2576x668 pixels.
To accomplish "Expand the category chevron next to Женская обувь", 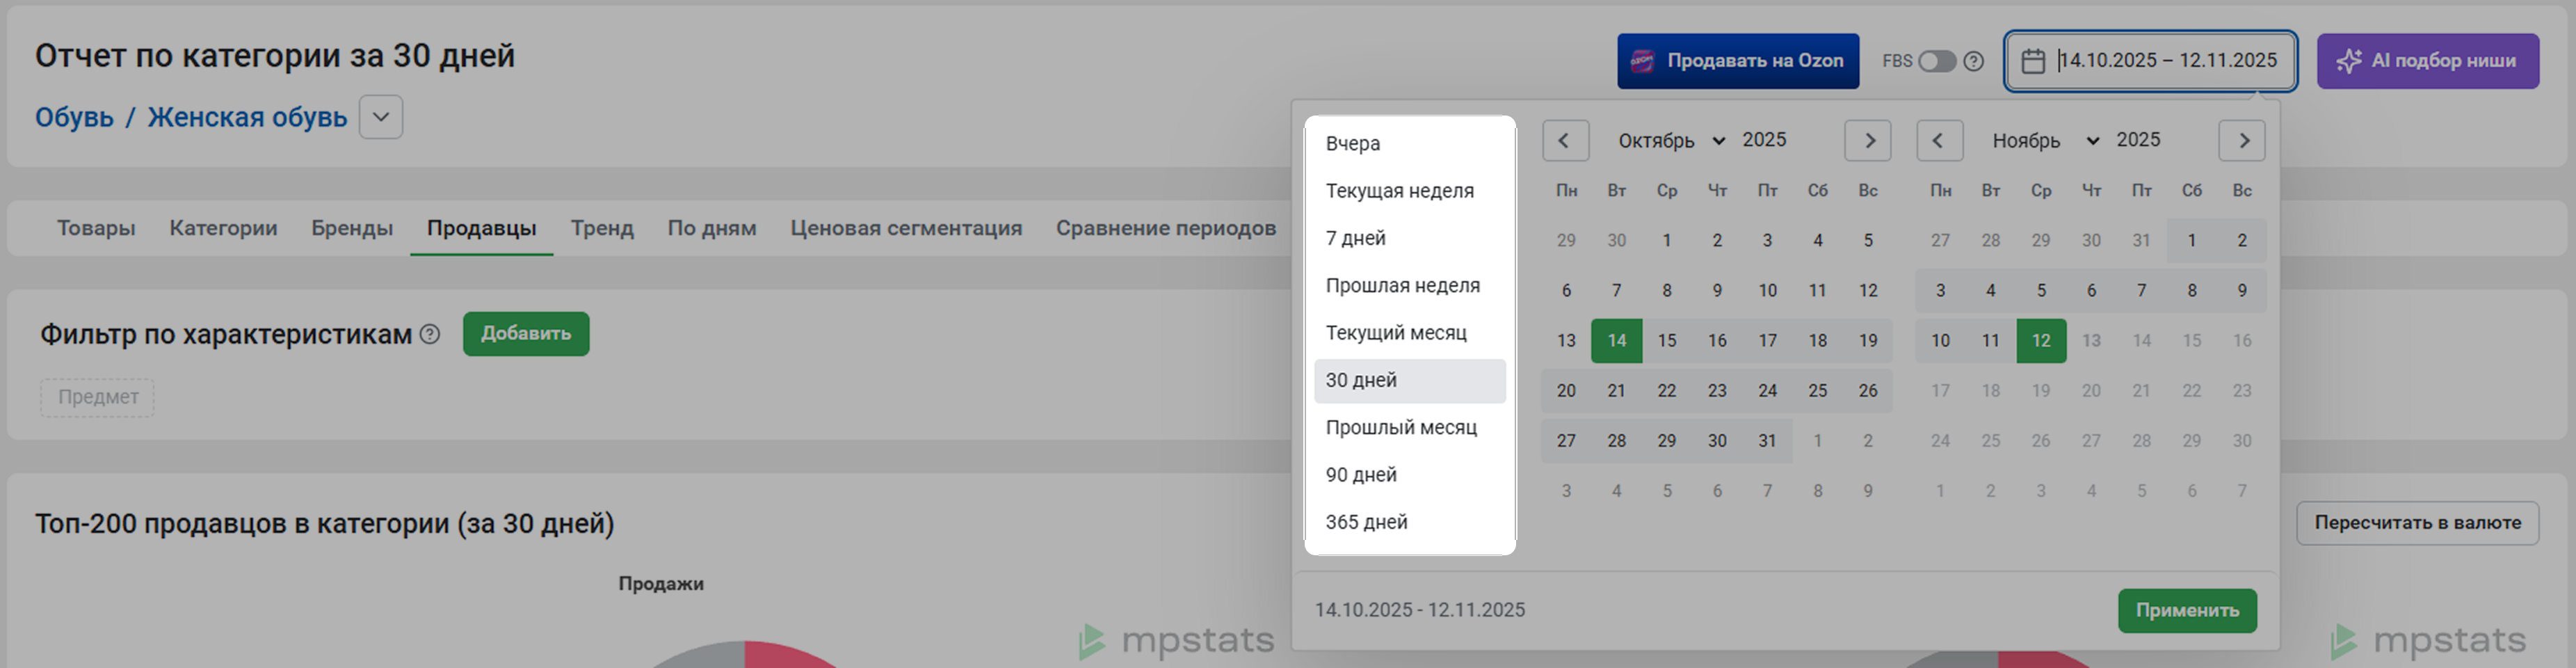I will tap(381, 117).
